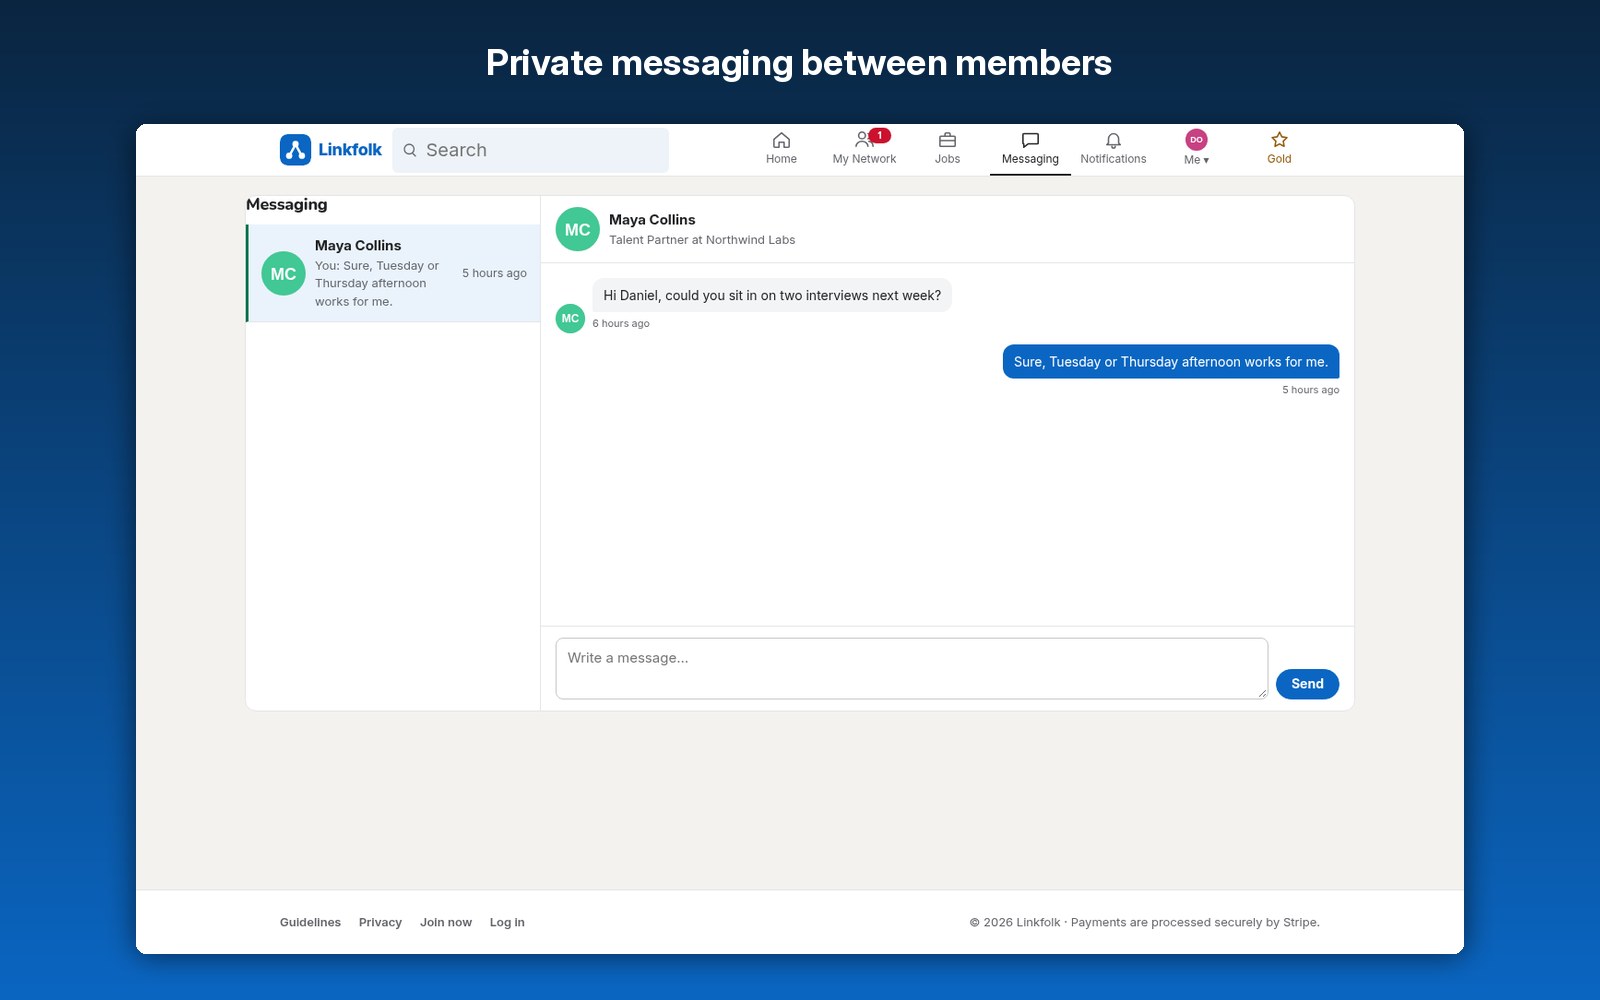Open the Me profile dropdown
Image resolution: width=1600 pixels, height=1000 pixels.
click(x=1196, y=148)
